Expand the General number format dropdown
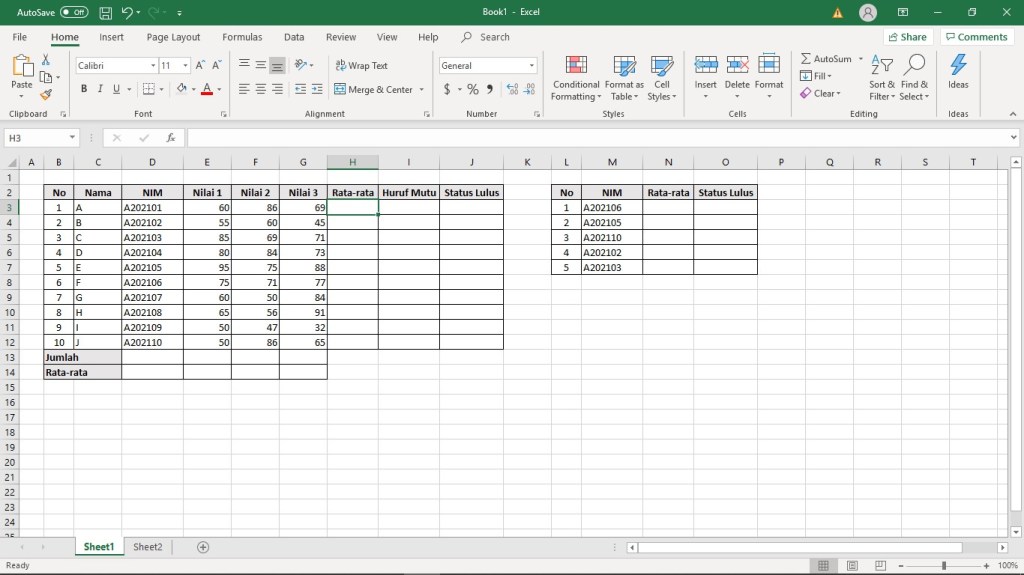This screenshot has height=575, width=1024. click(x=531, y=66)
